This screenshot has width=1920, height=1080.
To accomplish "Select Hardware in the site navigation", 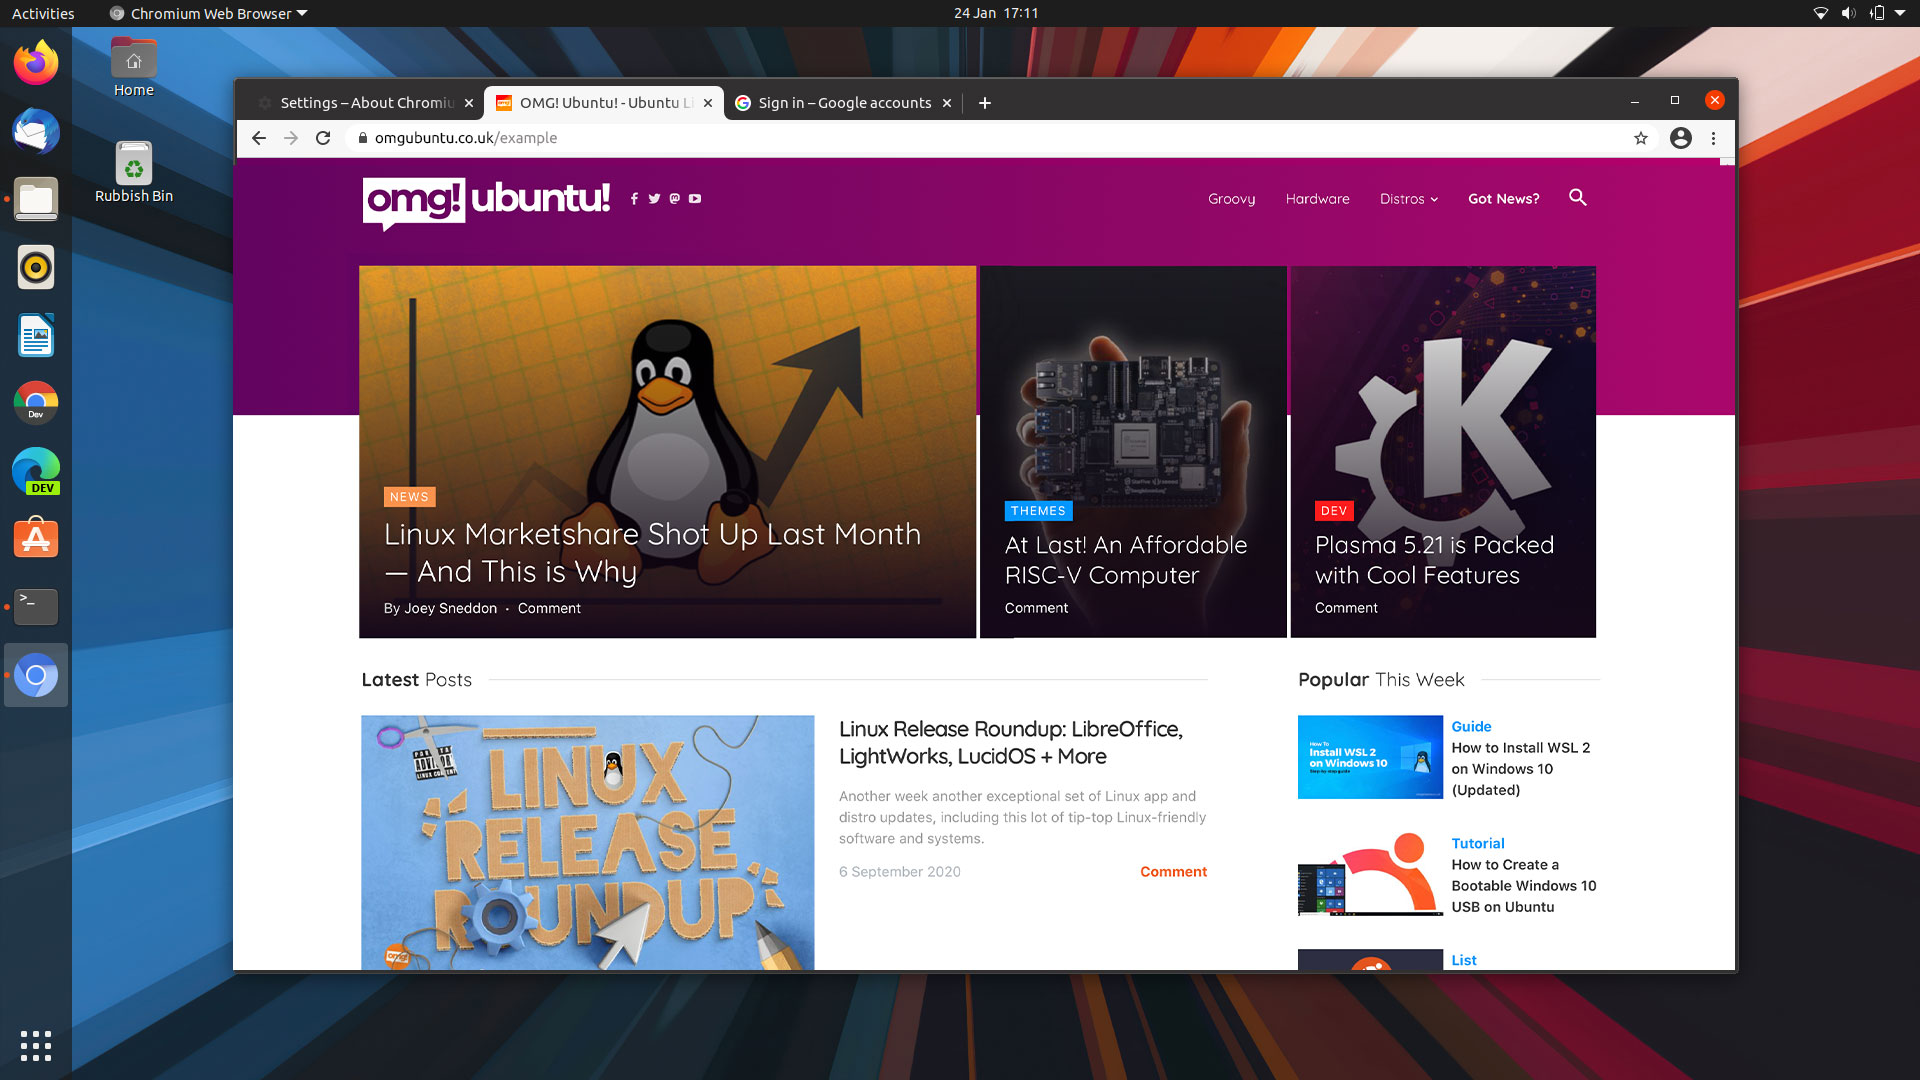I will 1317,199.
